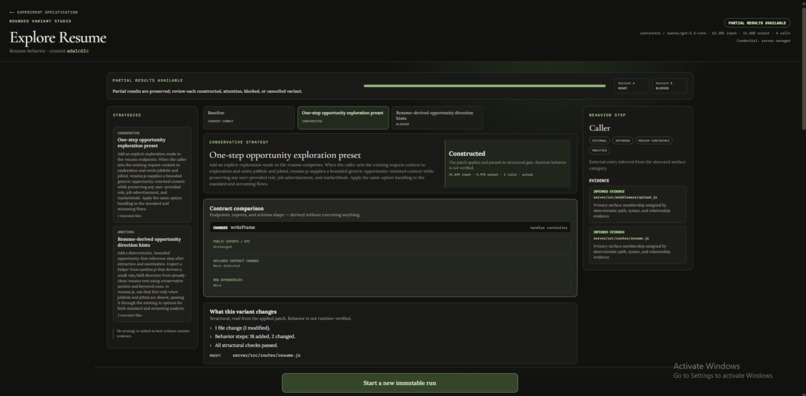Viewport: 806px width, 396px height.
Task: Choose Conservative One-step strategy card in Strategies
Action: pos(152,175)
